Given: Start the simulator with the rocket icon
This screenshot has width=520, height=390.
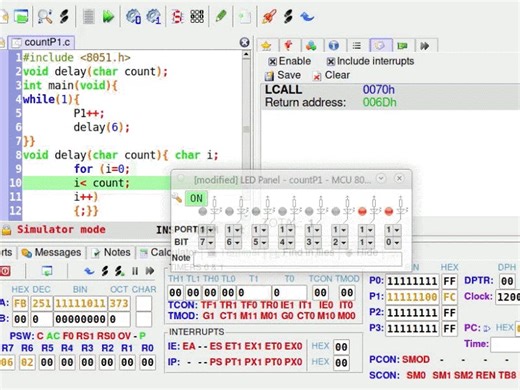Looking at the screenshot, I should tap(269, 16).
